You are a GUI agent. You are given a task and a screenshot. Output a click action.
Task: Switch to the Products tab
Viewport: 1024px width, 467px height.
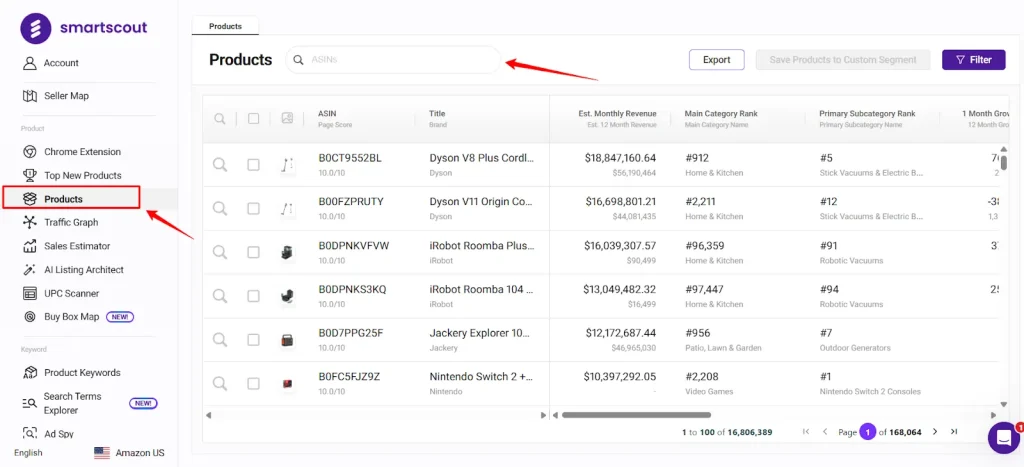click(x=225, y=26)
